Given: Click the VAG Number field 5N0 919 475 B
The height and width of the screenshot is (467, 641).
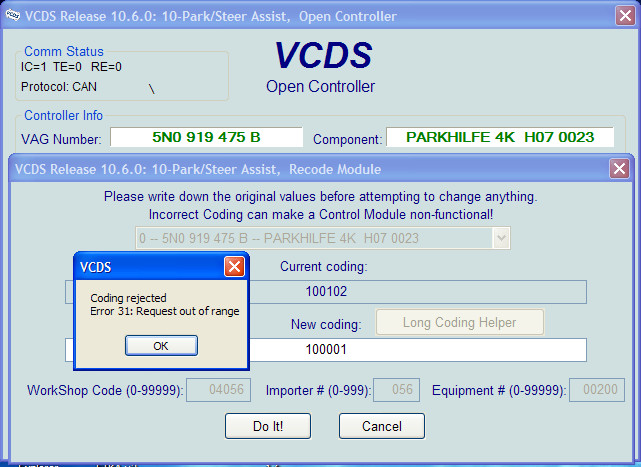Looking at the screenshot, I should click(206, 137).
